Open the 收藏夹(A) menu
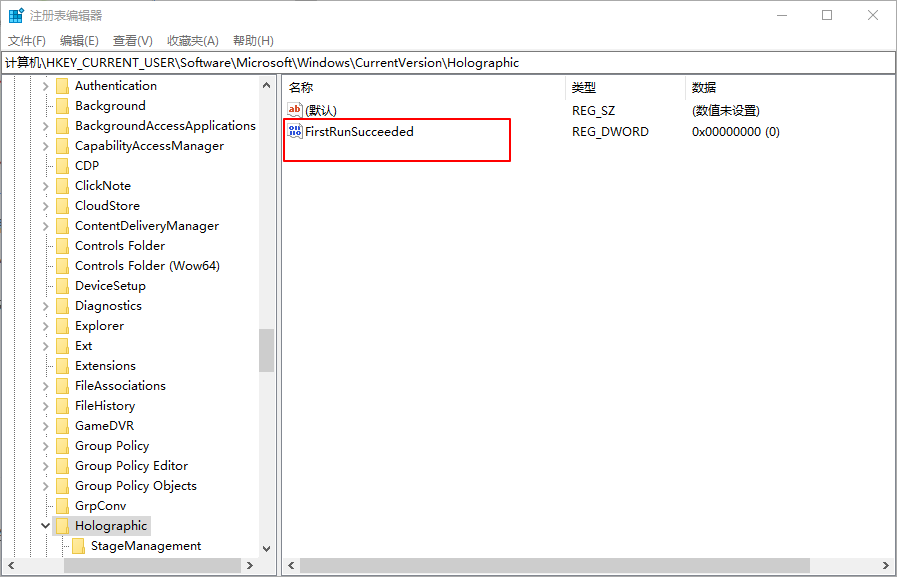This screenshot has height=577, width=897. click(x=192, y=40)
